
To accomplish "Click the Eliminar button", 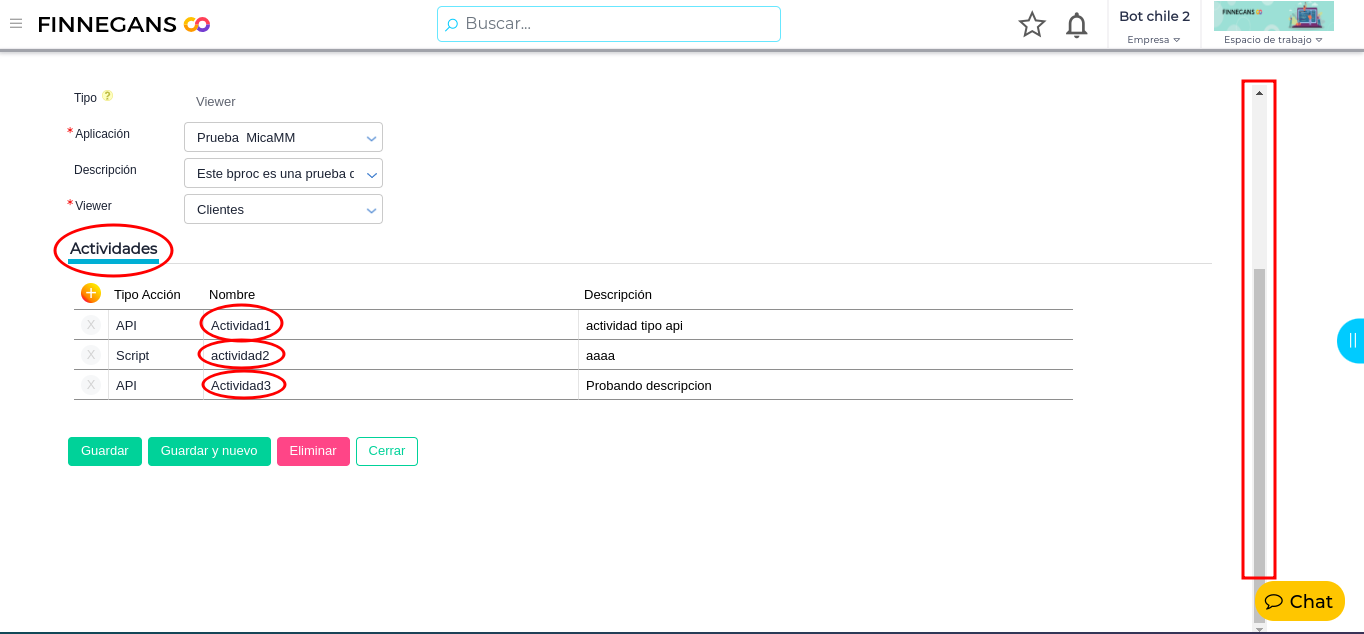I will coord(313,451).
